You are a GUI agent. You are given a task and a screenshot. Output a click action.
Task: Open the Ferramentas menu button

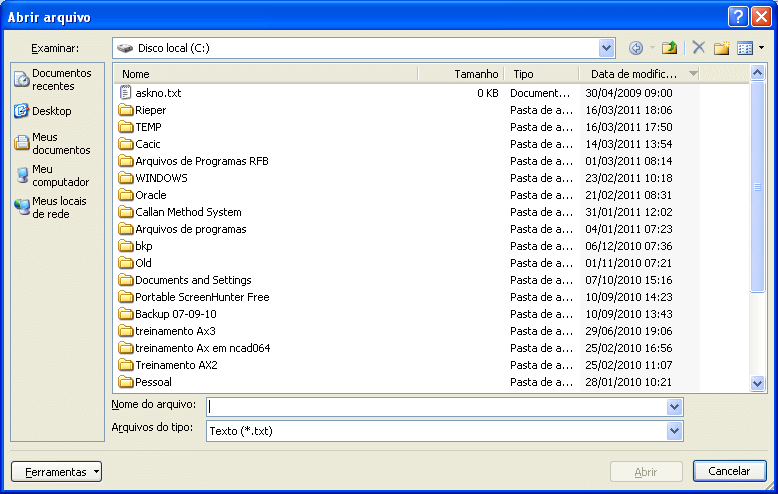tap(56, 472)
